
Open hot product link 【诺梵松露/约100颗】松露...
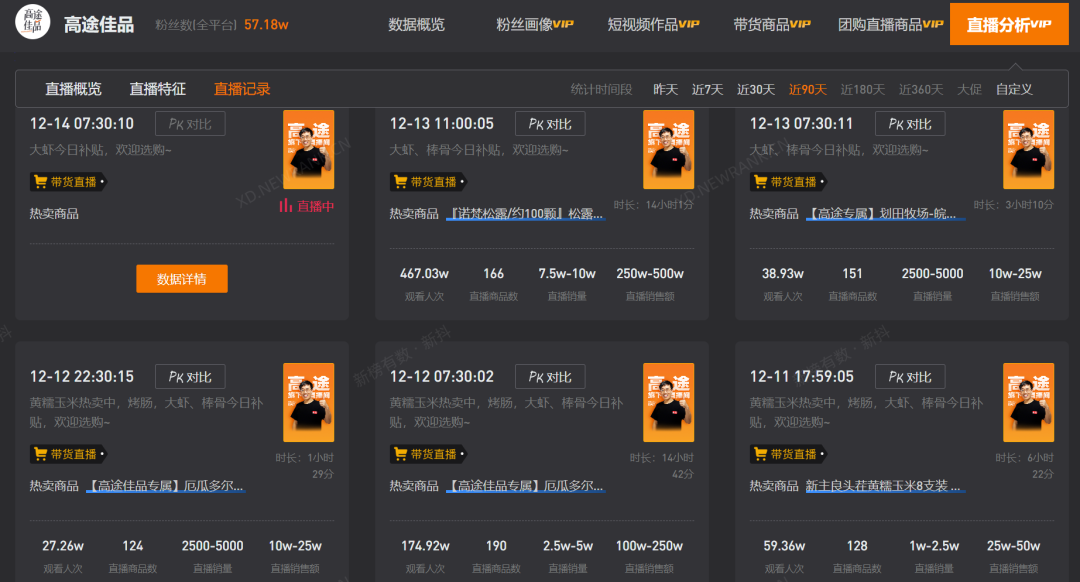point(526,214)
